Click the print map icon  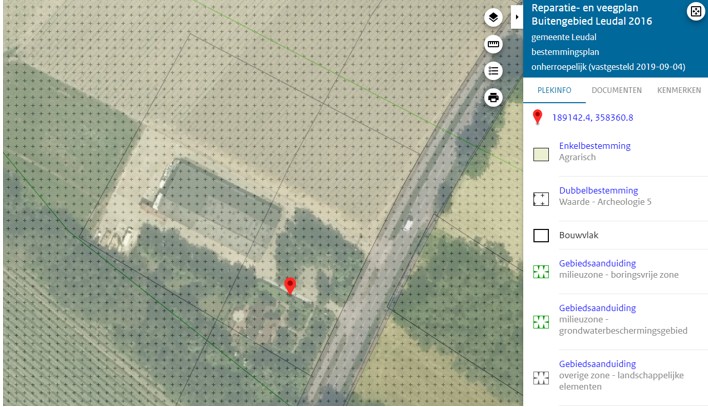pyautogui.click(x=493, y=98)
